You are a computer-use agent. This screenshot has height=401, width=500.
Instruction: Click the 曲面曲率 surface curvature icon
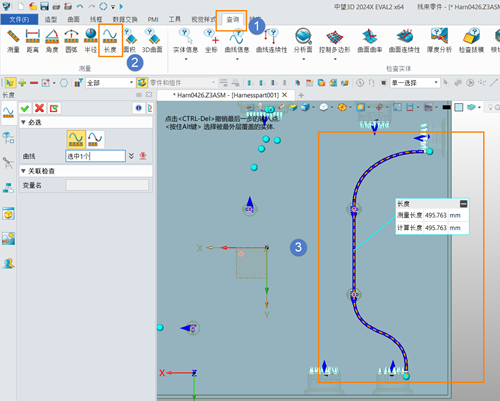369,41
